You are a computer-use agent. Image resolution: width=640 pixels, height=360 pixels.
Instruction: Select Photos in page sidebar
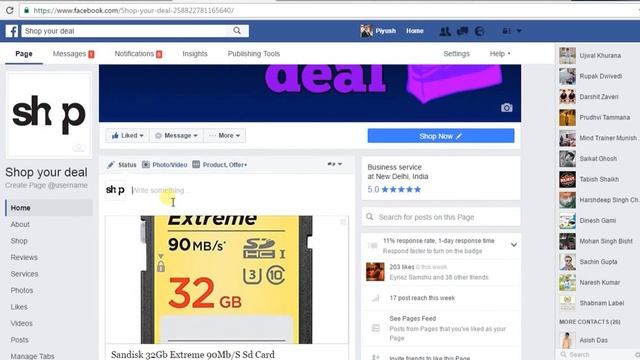coord(22,291)
